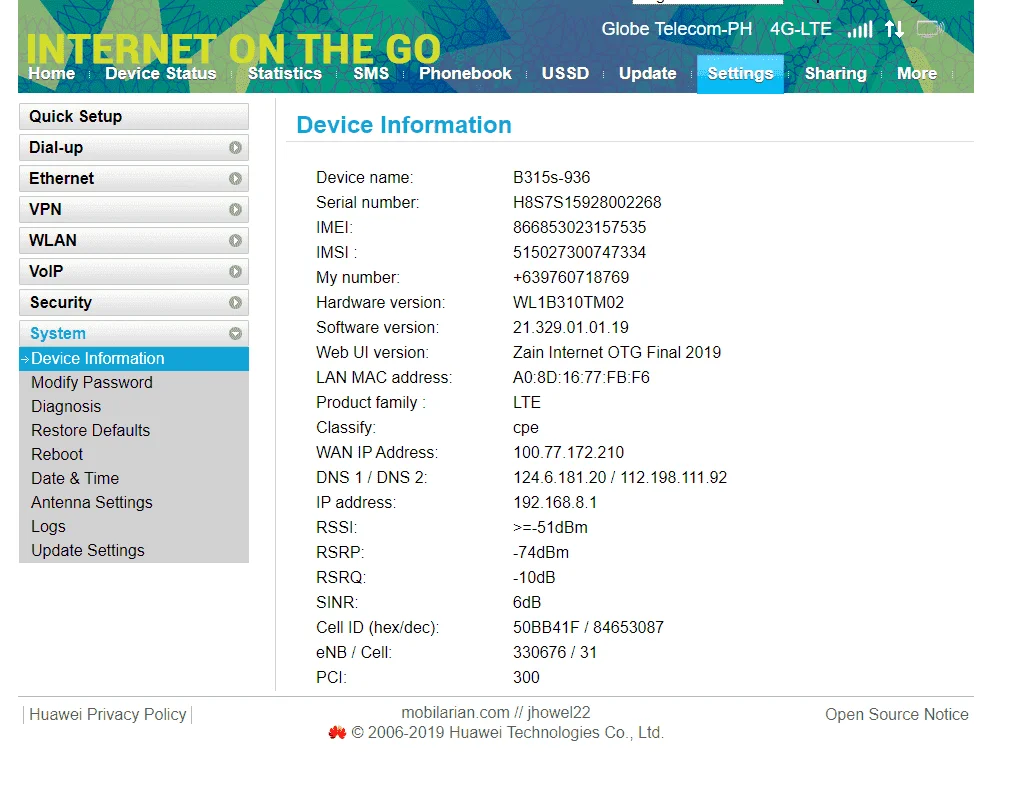The height and width of the screenshot is (805, 1035).
Task: Open the Home tab
Action: click(x=51, y=73)
